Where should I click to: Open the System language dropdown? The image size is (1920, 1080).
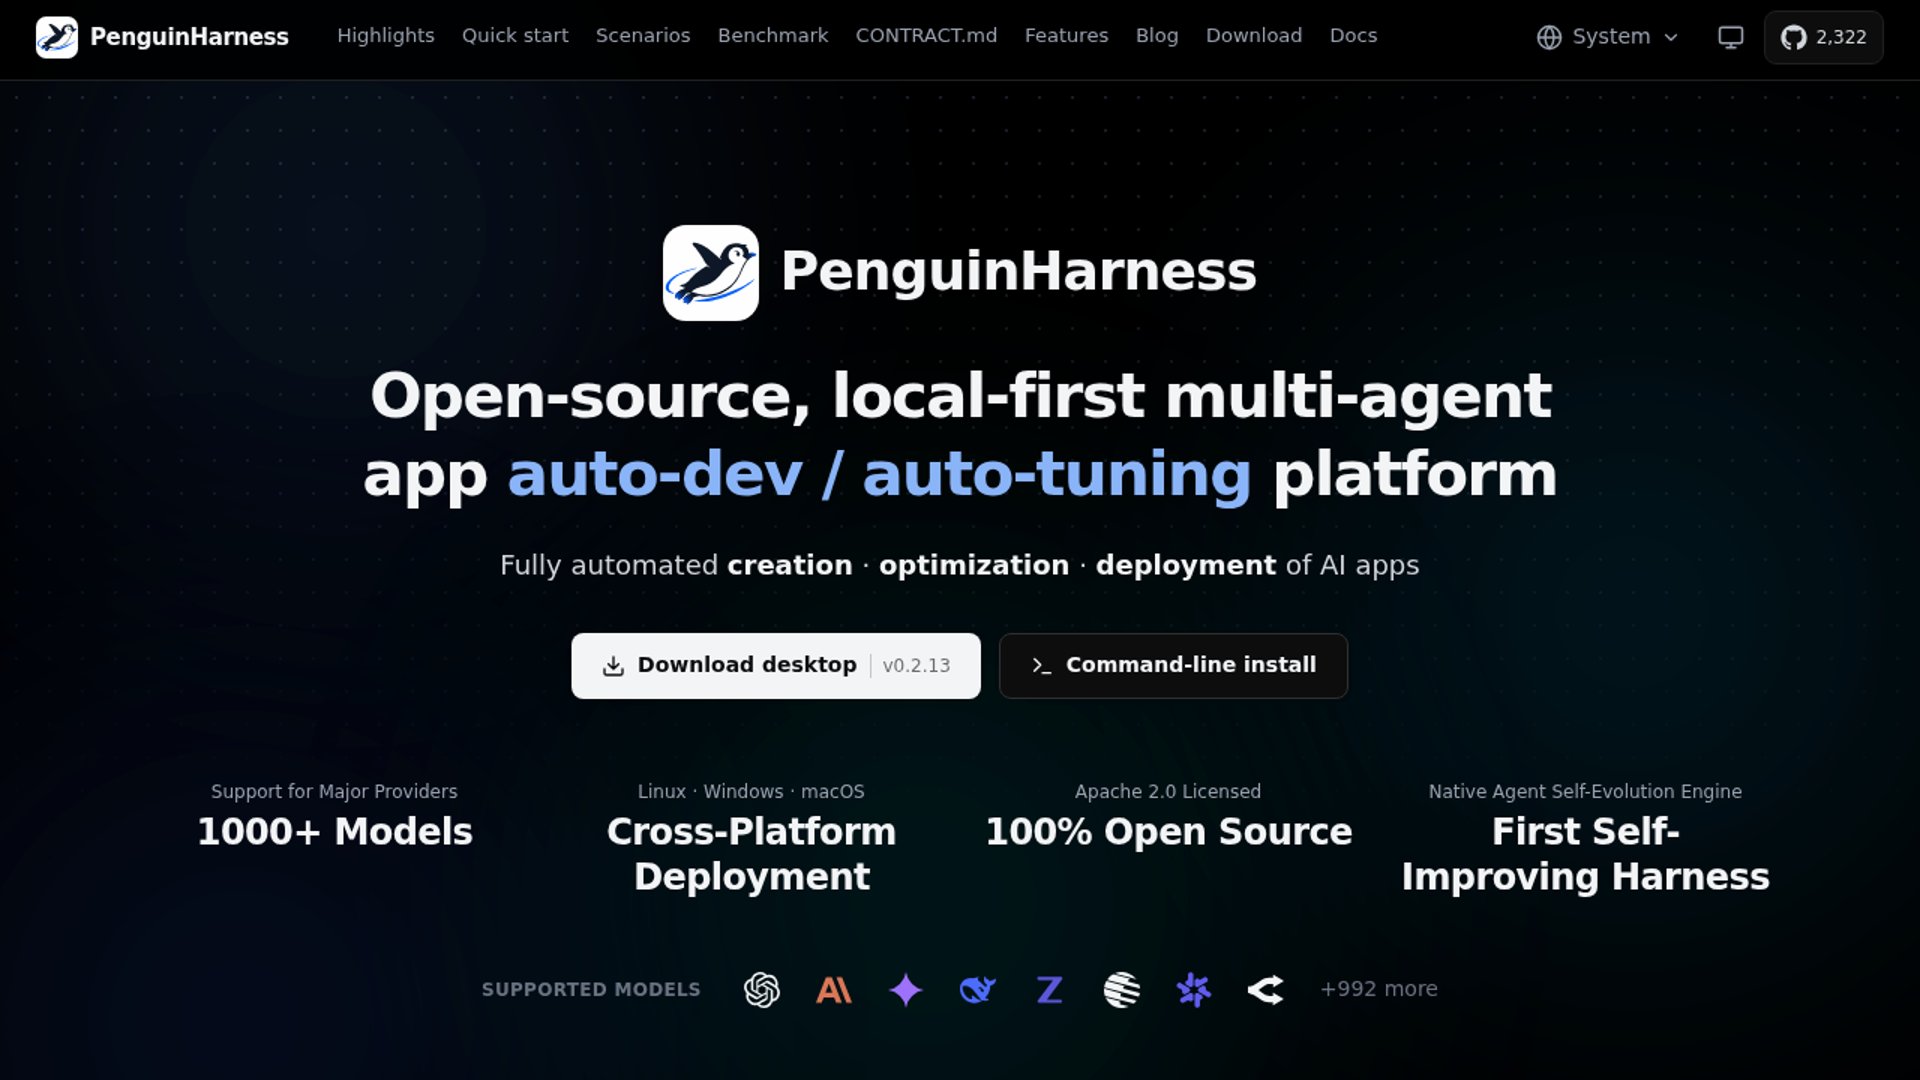[x=1609, y=37]
